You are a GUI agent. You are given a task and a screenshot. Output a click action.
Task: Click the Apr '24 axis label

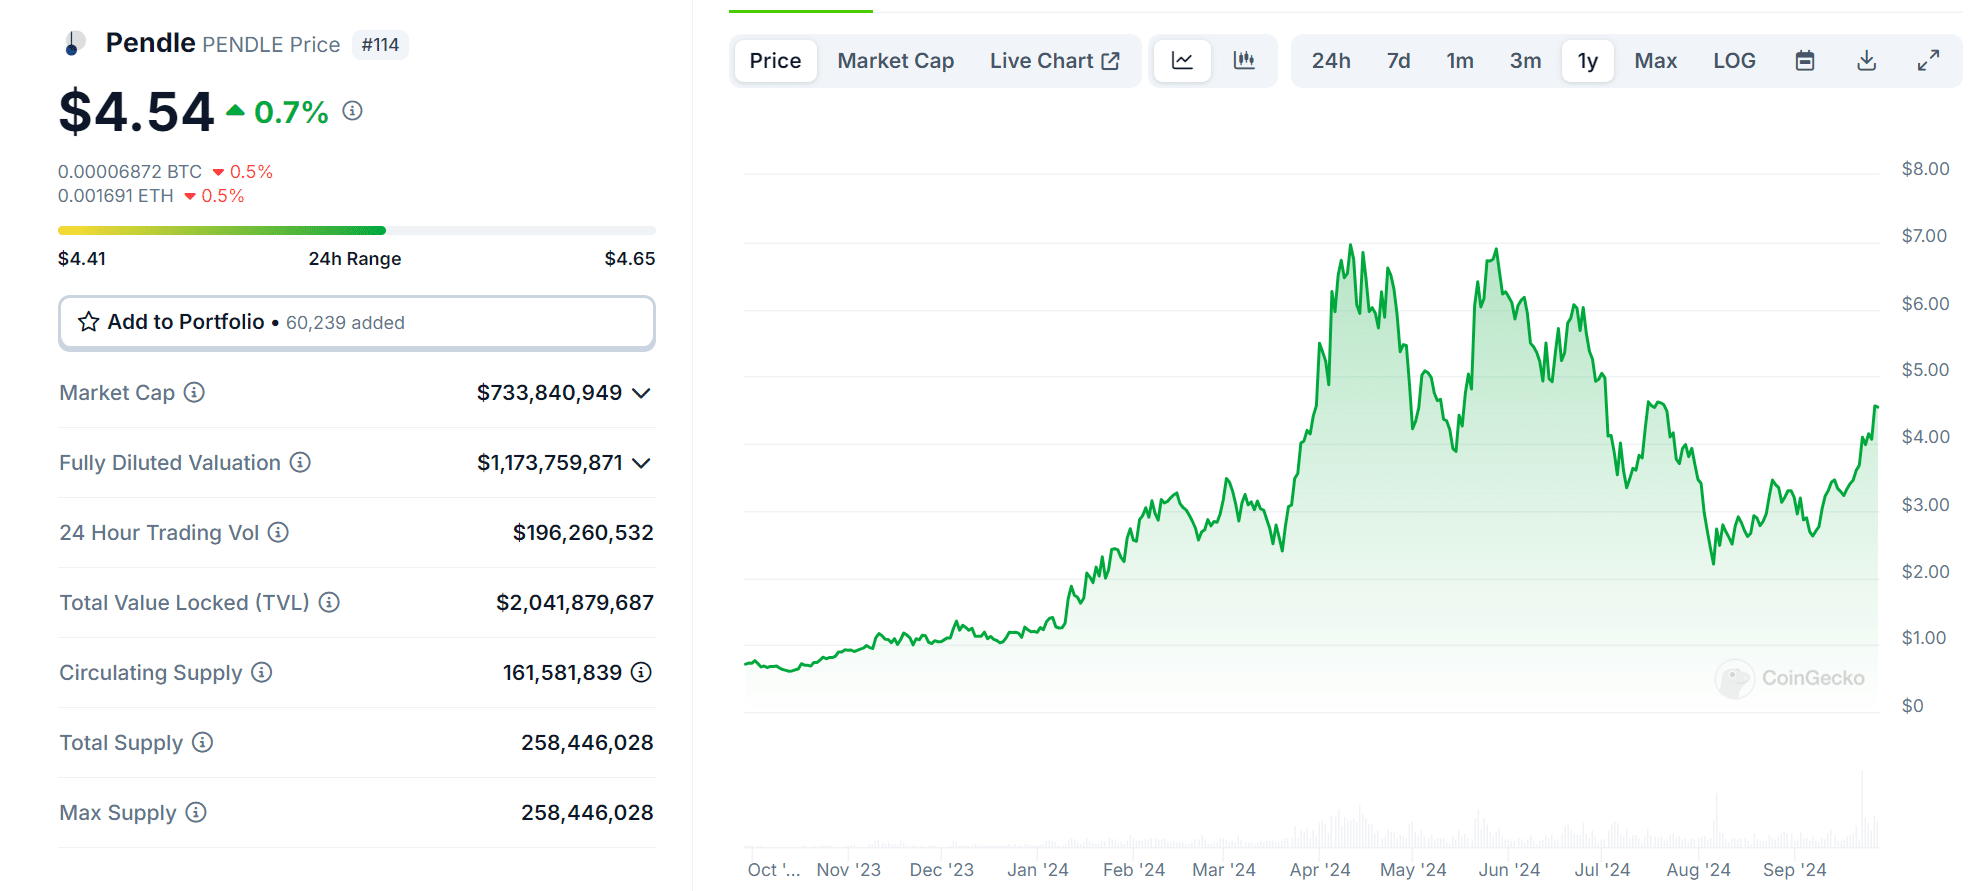tap(1320, 870)
